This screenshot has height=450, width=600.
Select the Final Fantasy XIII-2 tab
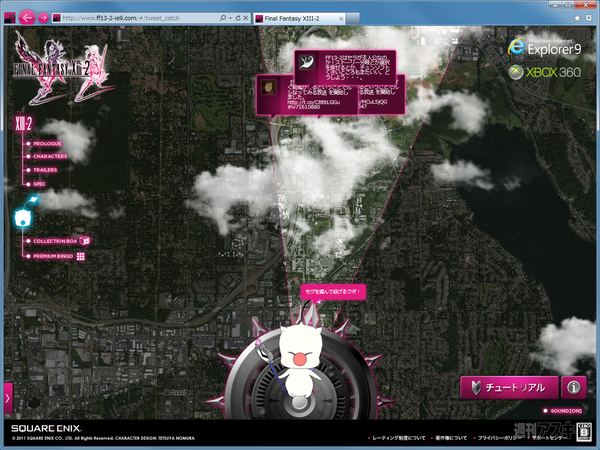coord(299,18)
